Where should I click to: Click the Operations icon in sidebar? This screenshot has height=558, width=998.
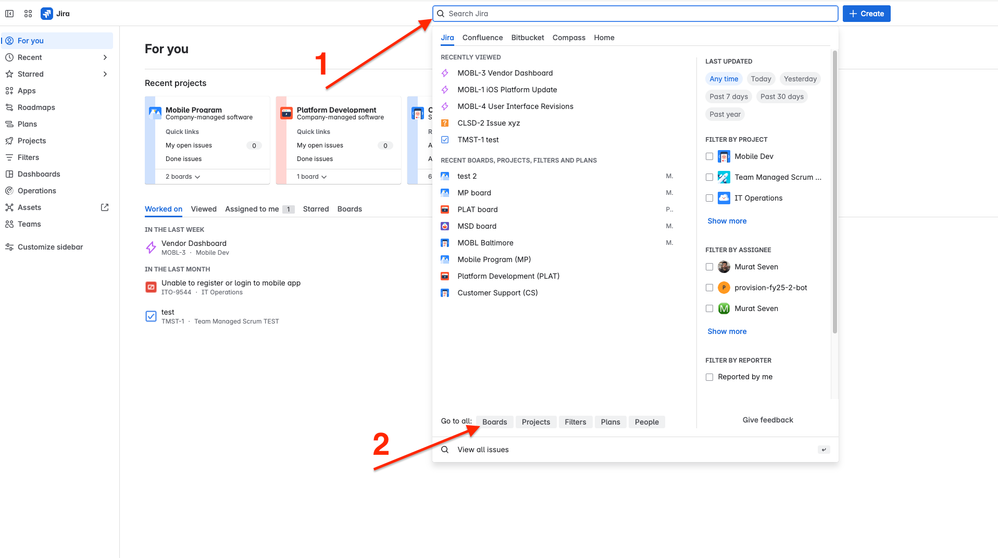click(x=10, y=191)
